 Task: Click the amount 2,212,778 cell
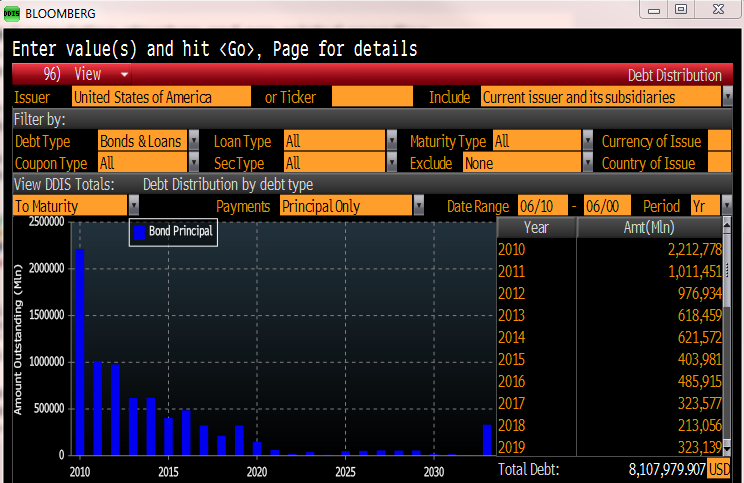[x=695, y=249]
